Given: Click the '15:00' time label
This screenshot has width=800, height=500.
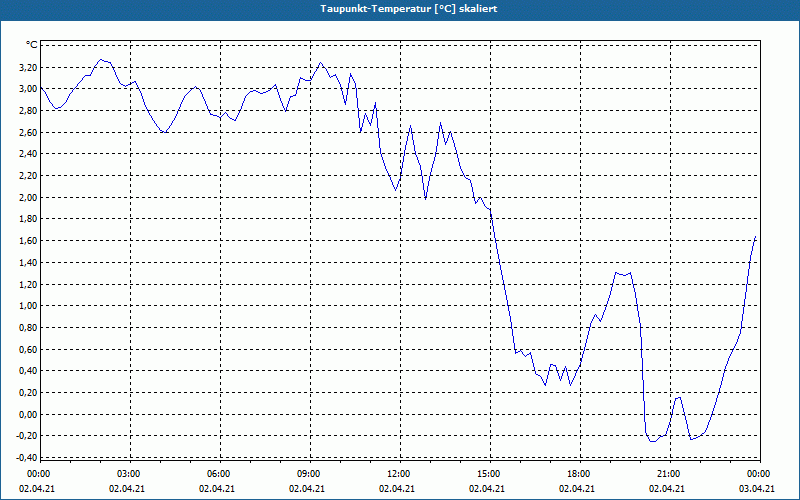Looking at the screenshot, I should click(x=490, y=474).
